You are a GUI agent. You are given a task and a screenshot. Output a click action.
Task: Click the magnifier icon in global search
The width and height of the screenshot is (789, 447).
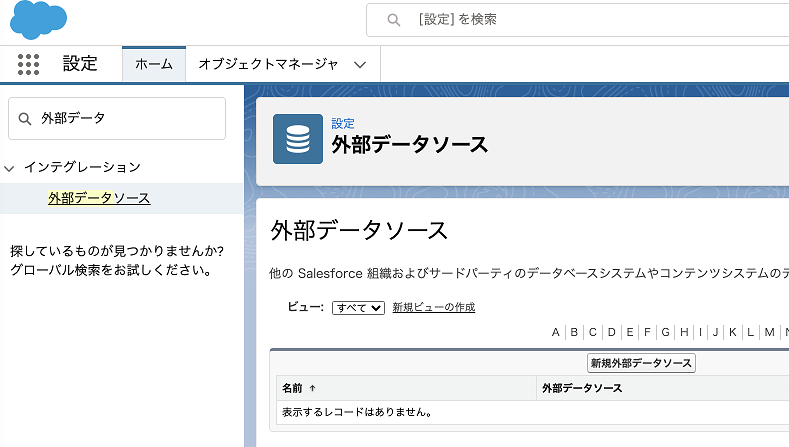(x=393, y=20)
